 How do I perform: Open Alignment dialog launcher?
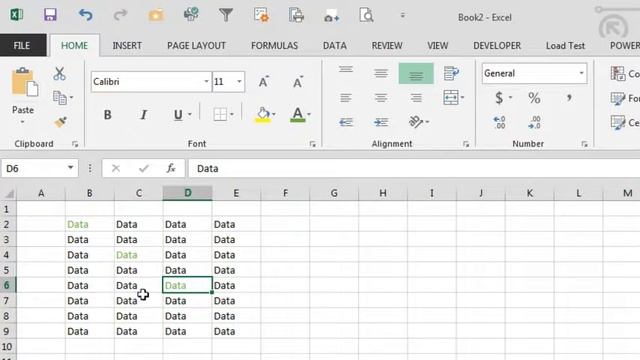click(466, 144)
